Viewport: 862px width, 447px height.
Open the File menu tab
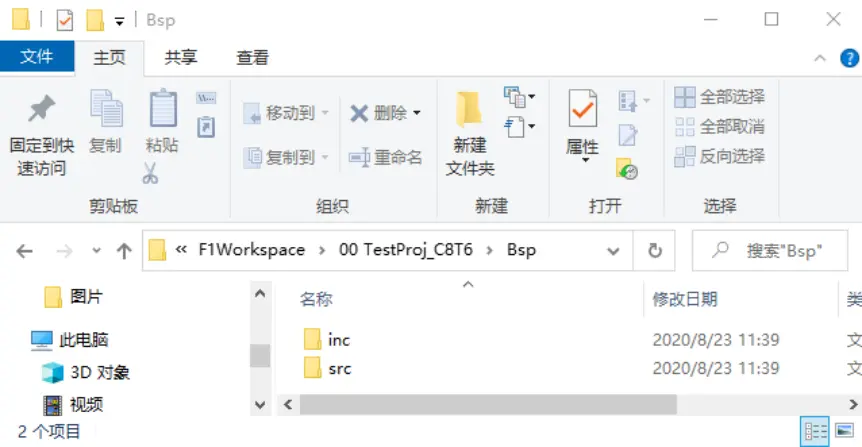point(37,57)
